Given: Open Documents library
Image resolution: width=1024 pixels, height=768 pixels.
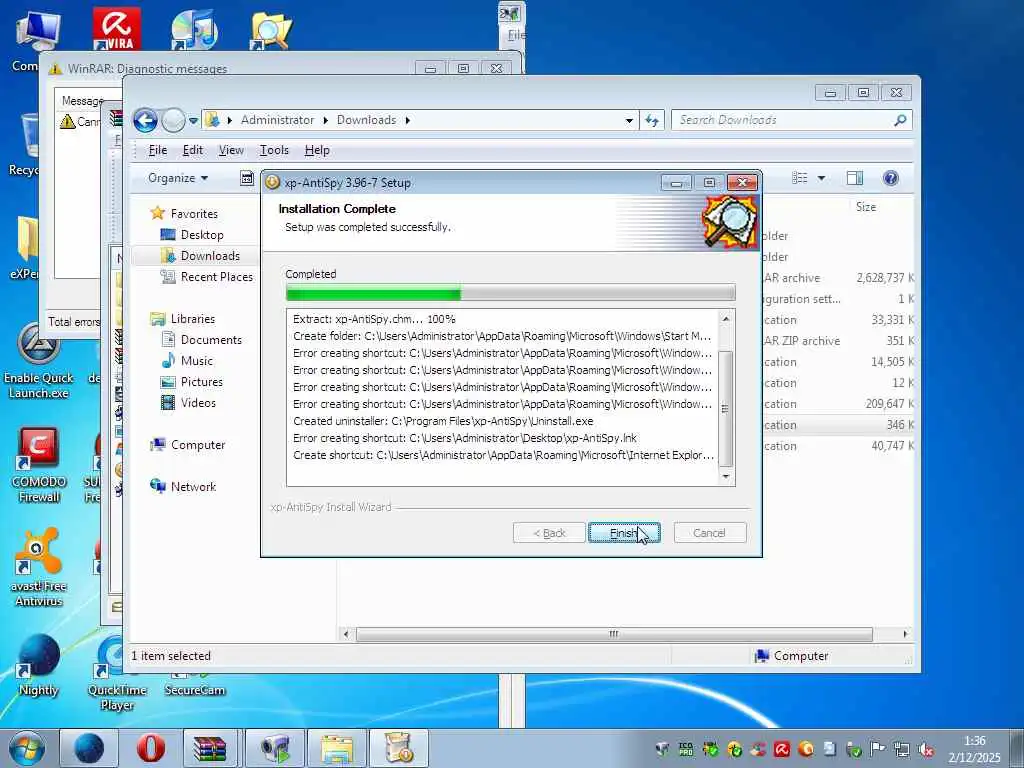Looking at the screenshot, I should (211, 340).
